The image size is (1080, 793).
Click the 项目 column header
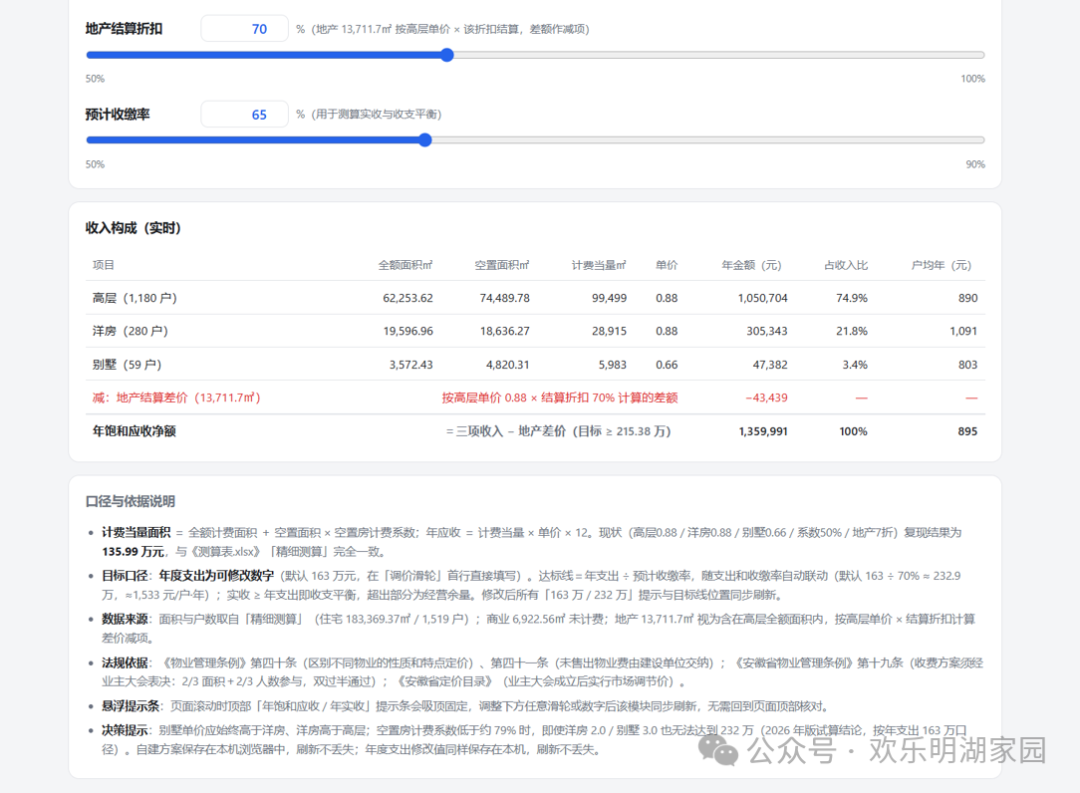point(103,265)
